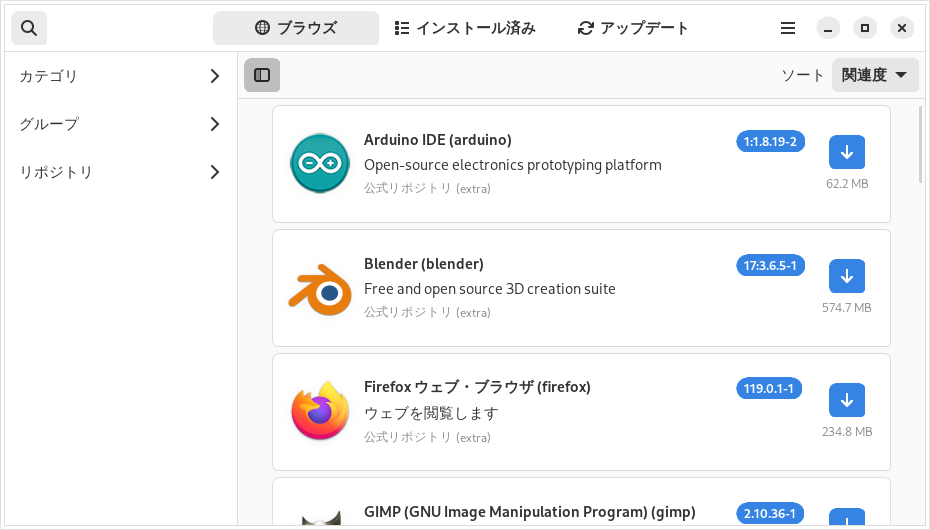930x530 pixels.
Task: Install Arduino IDE with download button
Action: point(847,152)
